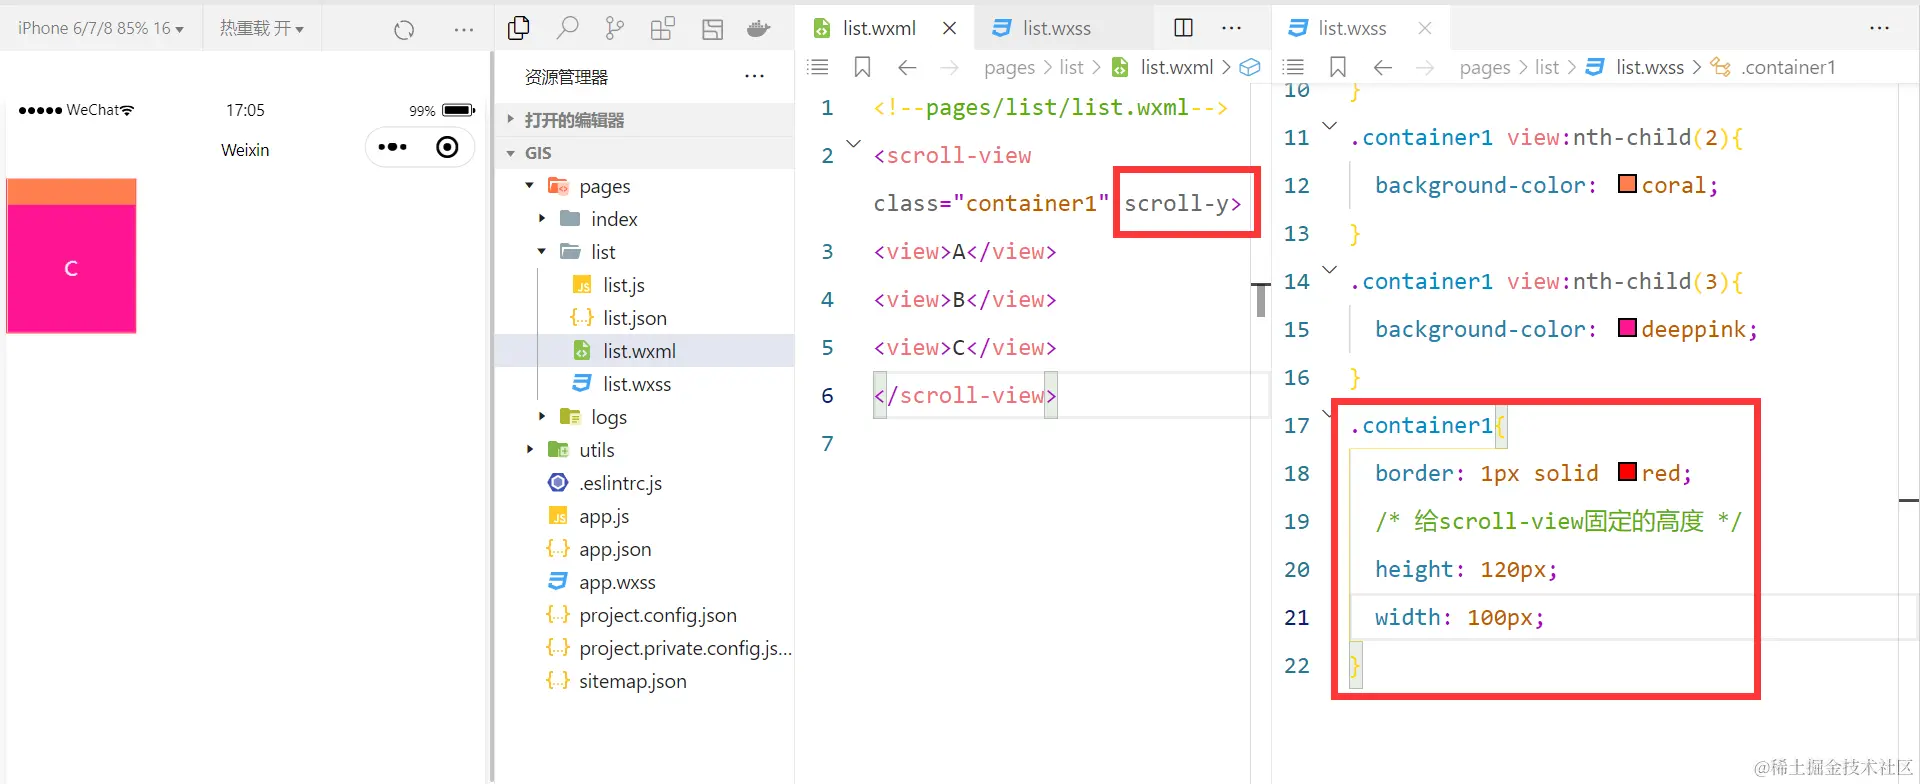The image size is (1920, 784).
Task: Go forward arrow in right list.wxss editor
Action: (1425, 67)
